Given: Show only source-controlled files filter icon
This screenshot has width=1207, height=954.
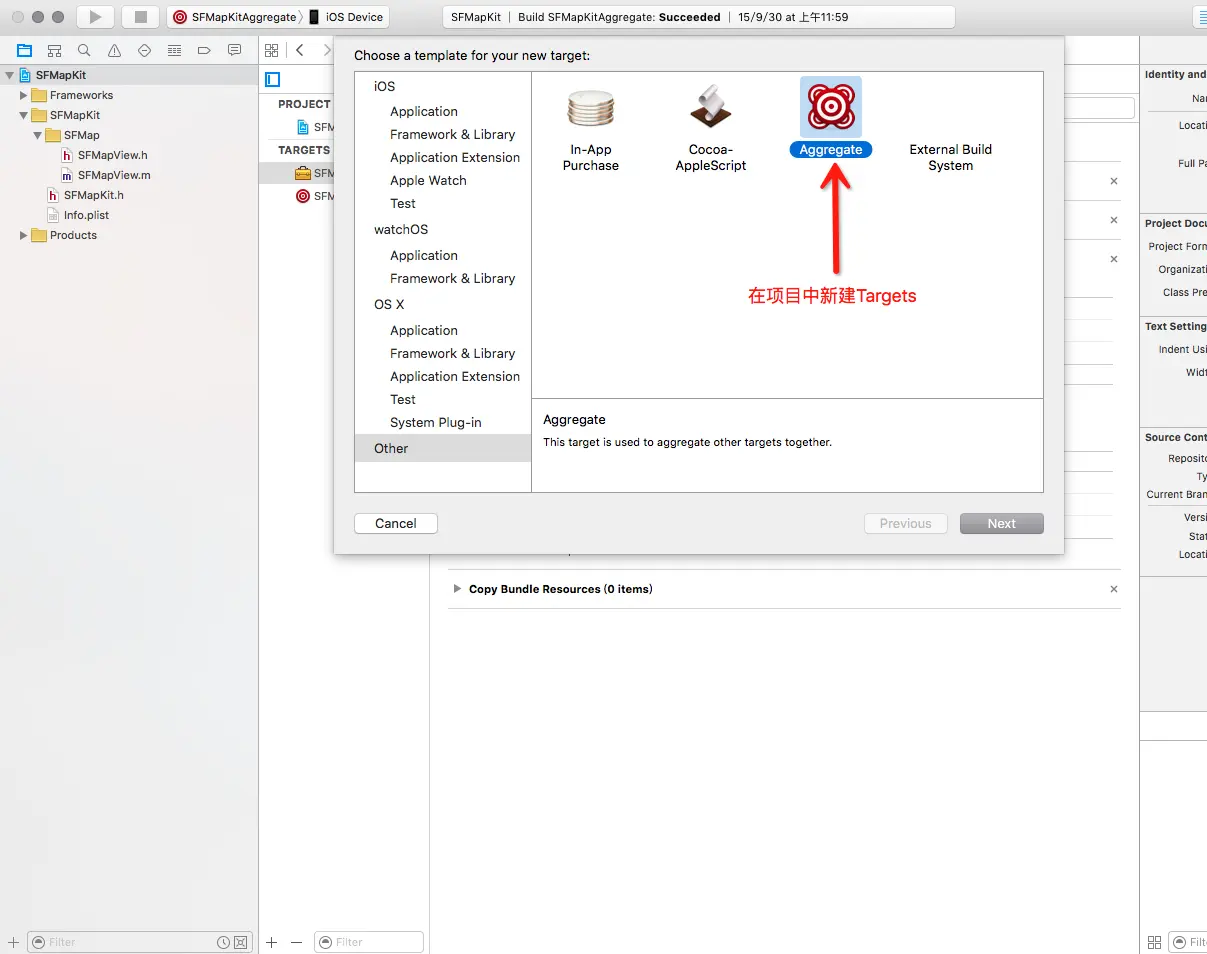Looking at the screenshot, I should point(241,942).
